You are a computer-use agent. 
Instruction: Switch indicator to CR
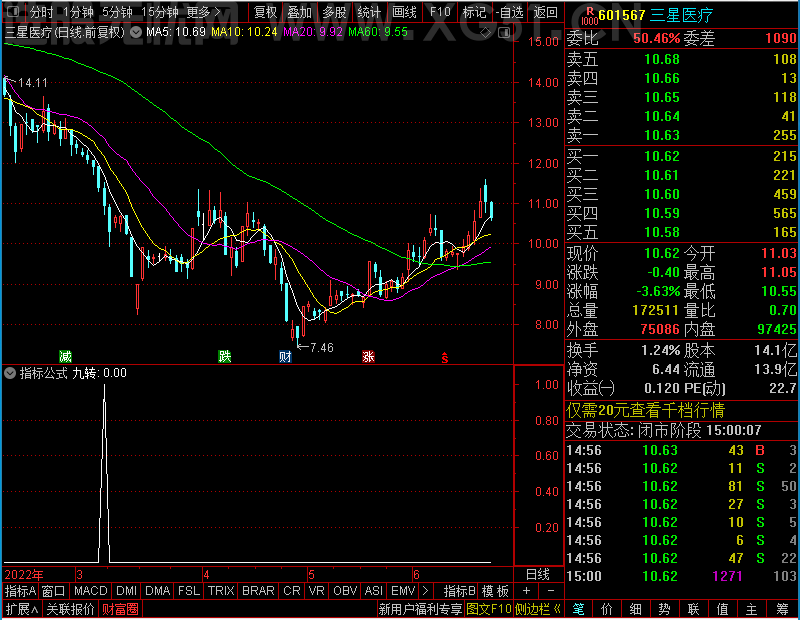(292, 591)
